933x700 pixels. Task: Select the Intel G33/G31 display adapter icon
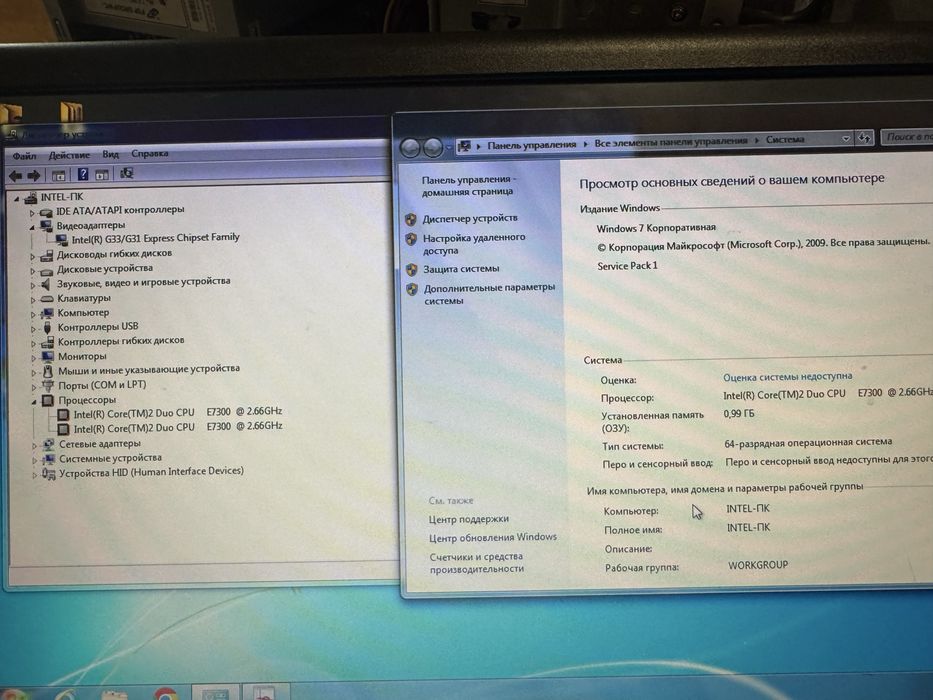(61, 240)
